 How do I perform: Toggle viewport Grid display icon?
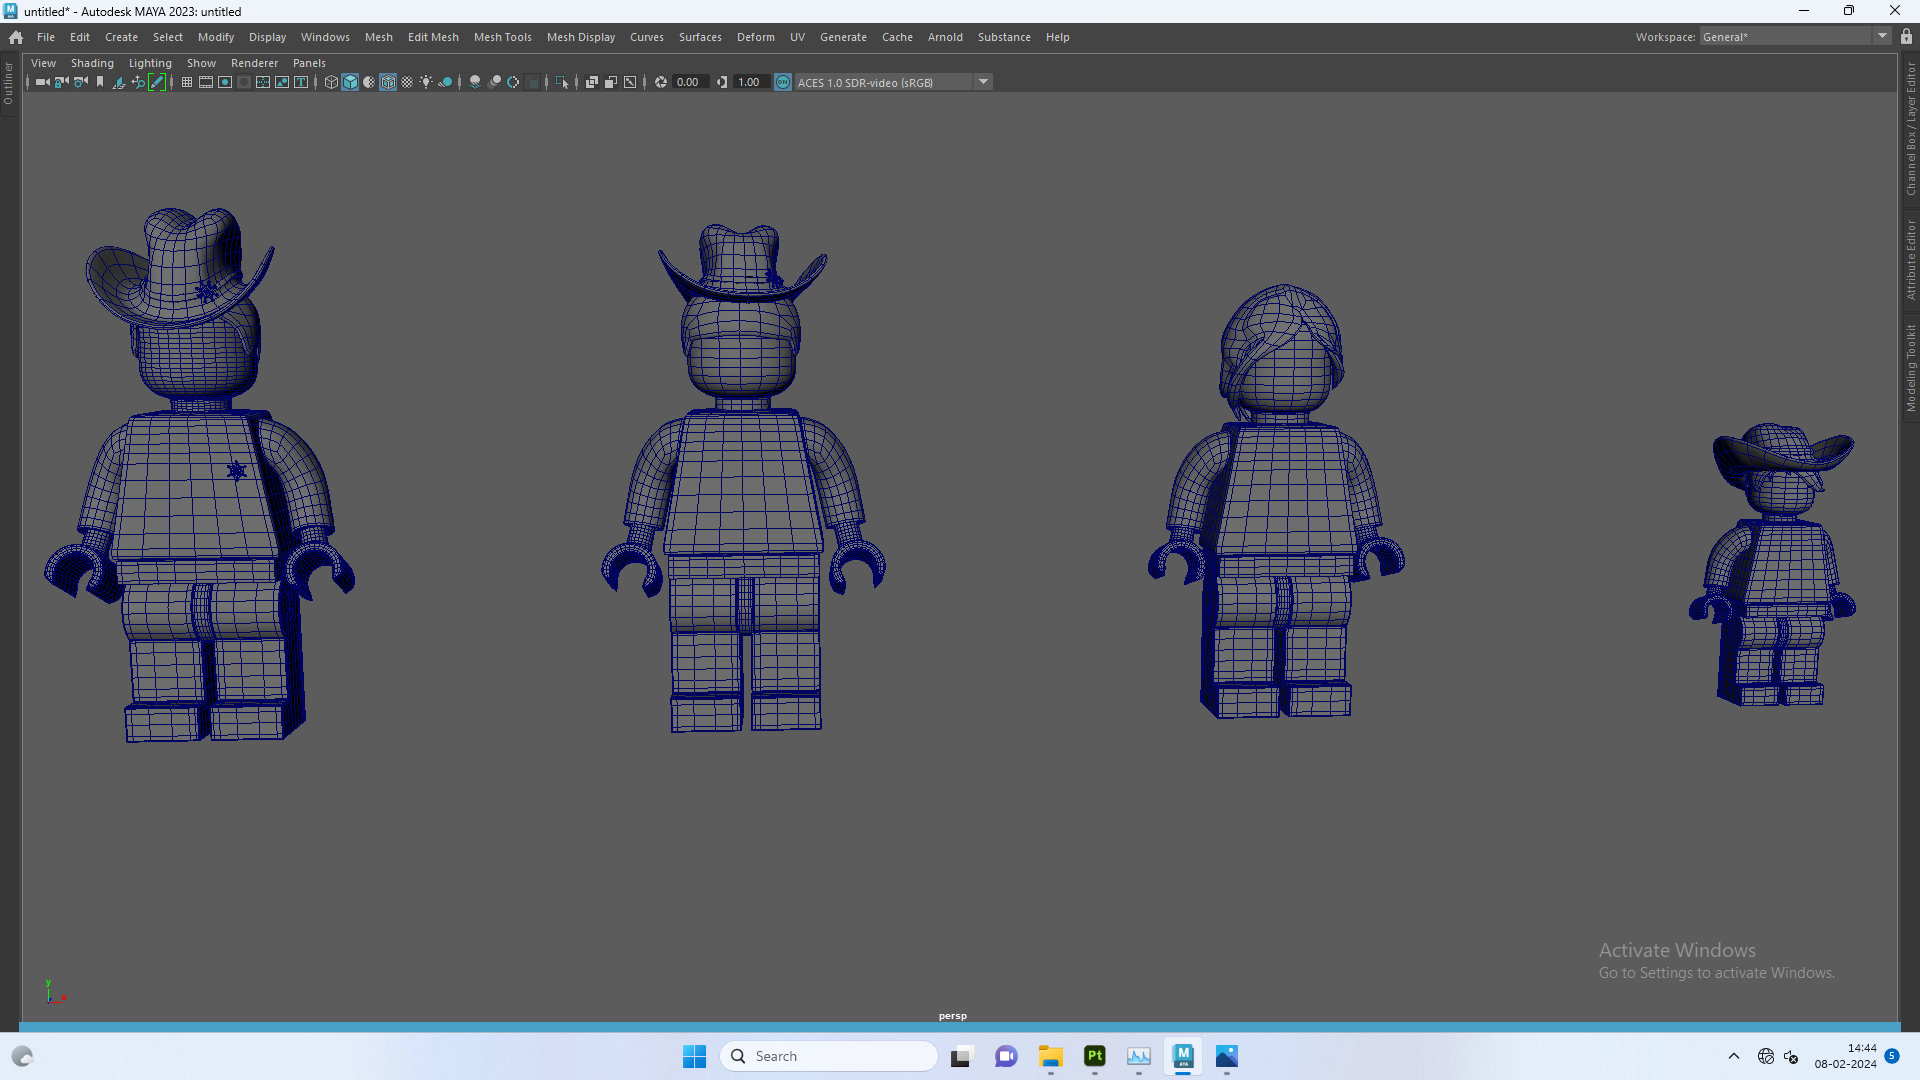pos(187,82)
